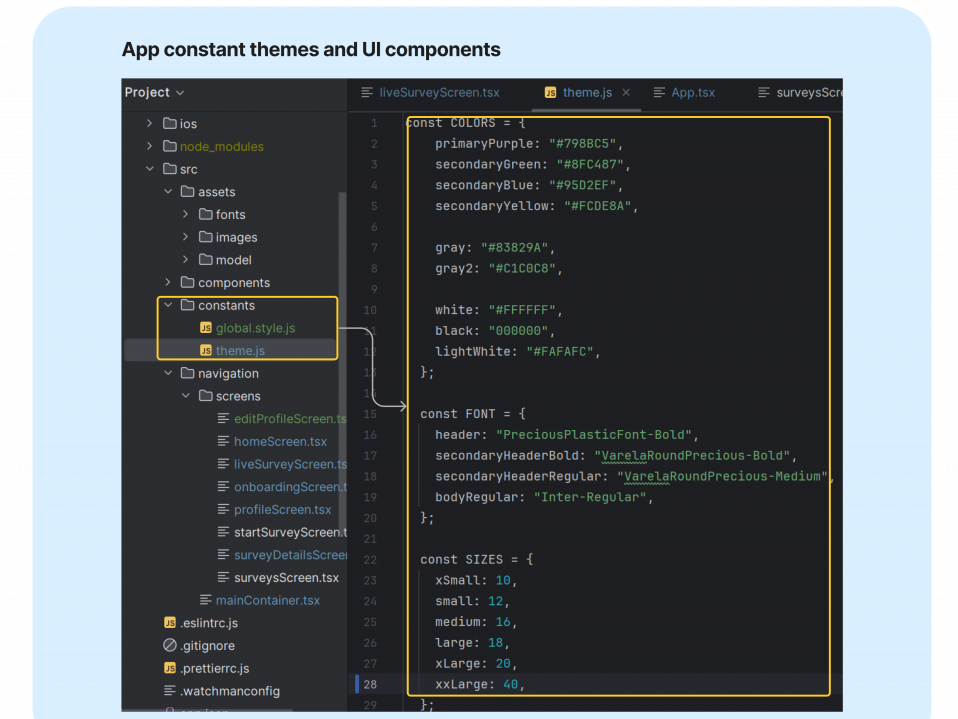The image size is (958, 719).
Task: Click the JS file icon beside theme.js in tree
Action: [206, 351]
